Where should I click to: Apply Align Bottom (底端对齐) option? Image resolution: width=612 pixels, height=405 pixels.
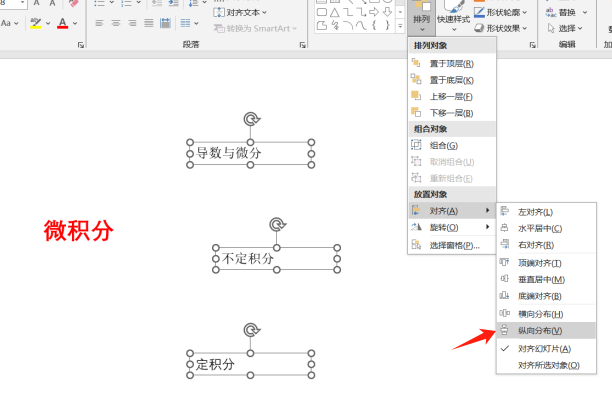click(546, 296)
